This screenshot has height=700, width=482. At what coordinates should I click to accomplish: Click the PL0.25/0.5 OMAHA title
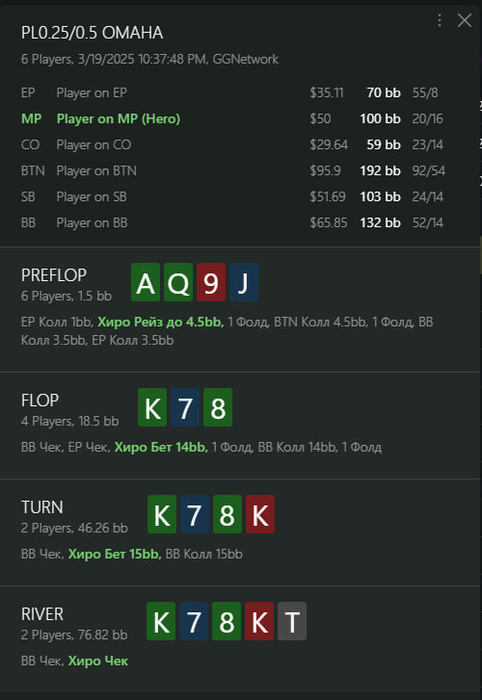click(x=92, y=33)
